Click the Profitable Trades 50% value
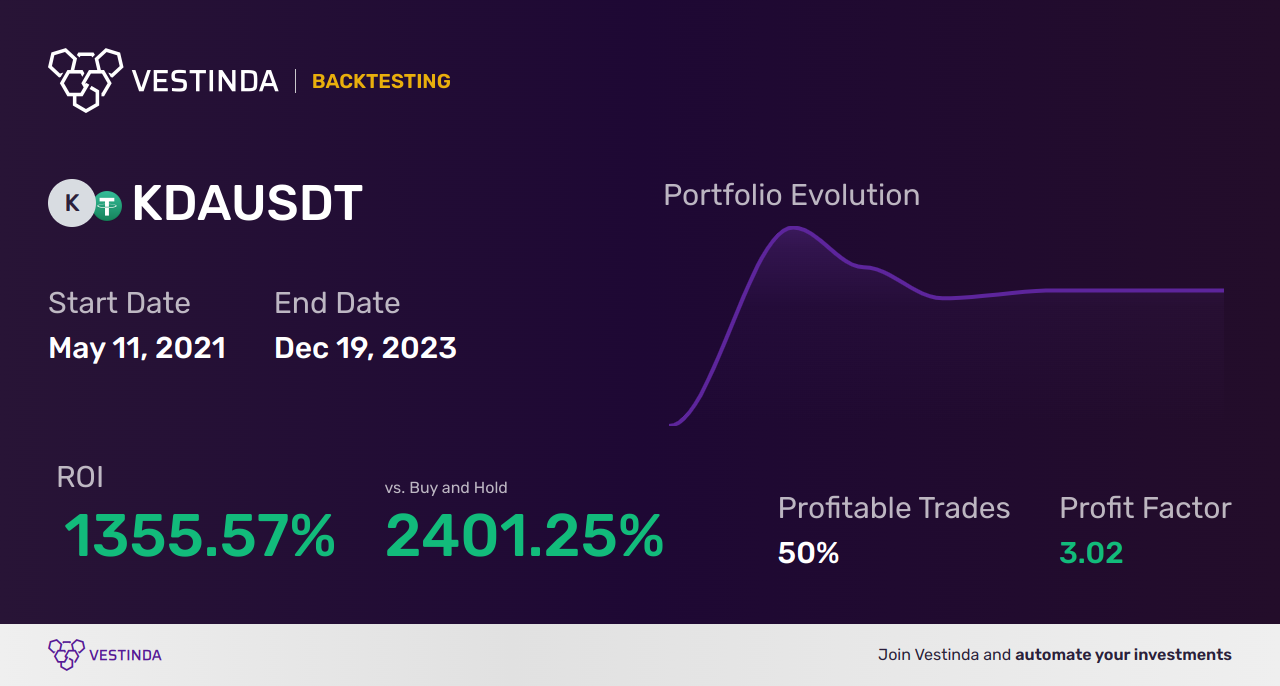 coord(808,553)
